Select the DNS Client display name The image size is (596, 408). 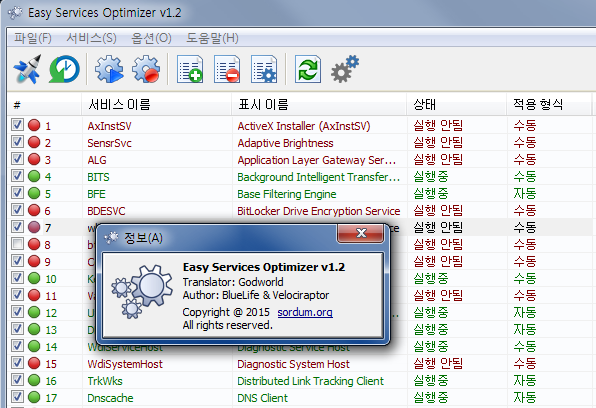pyautogui.click(x=262, y=398)
